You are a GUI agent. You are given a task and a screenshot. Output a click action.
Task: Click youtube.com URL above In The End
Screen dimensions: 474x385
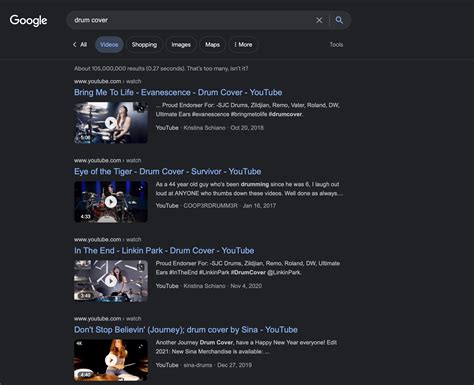(107, 239)
